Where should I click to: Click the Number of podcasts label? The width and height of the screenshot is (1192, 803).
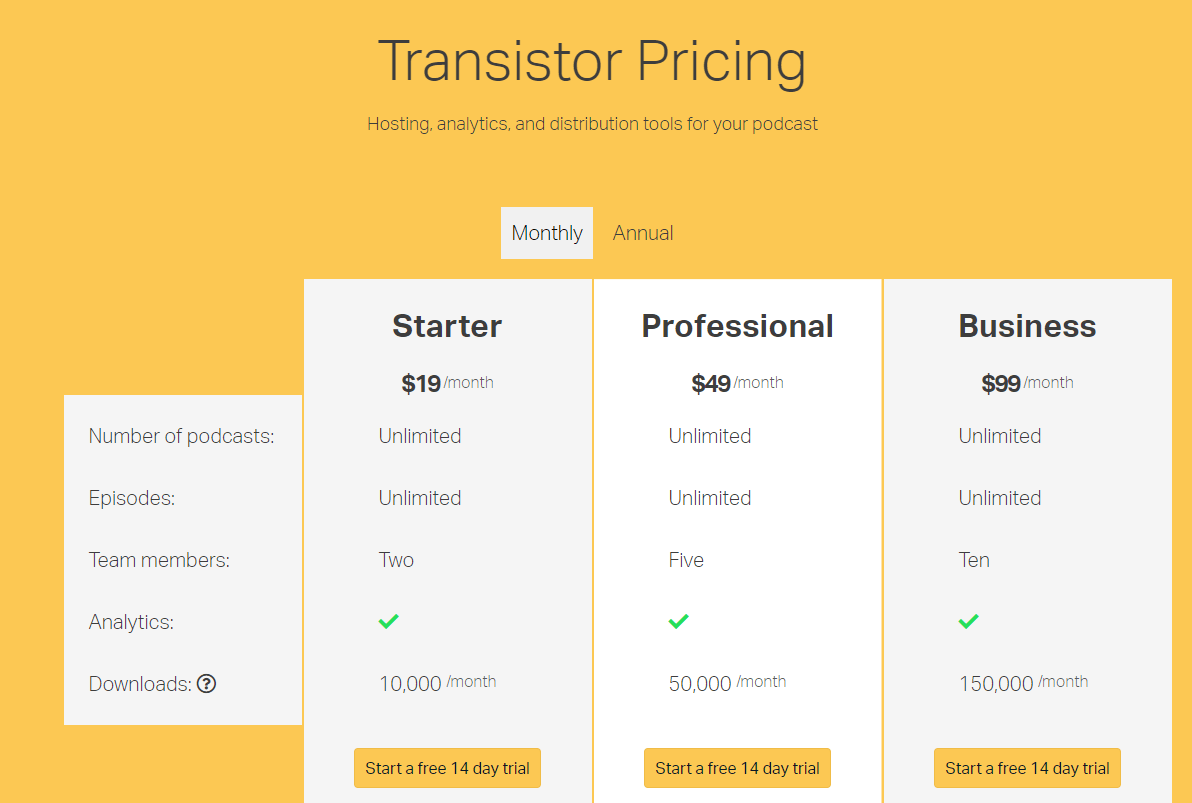[x=181, y=436]
